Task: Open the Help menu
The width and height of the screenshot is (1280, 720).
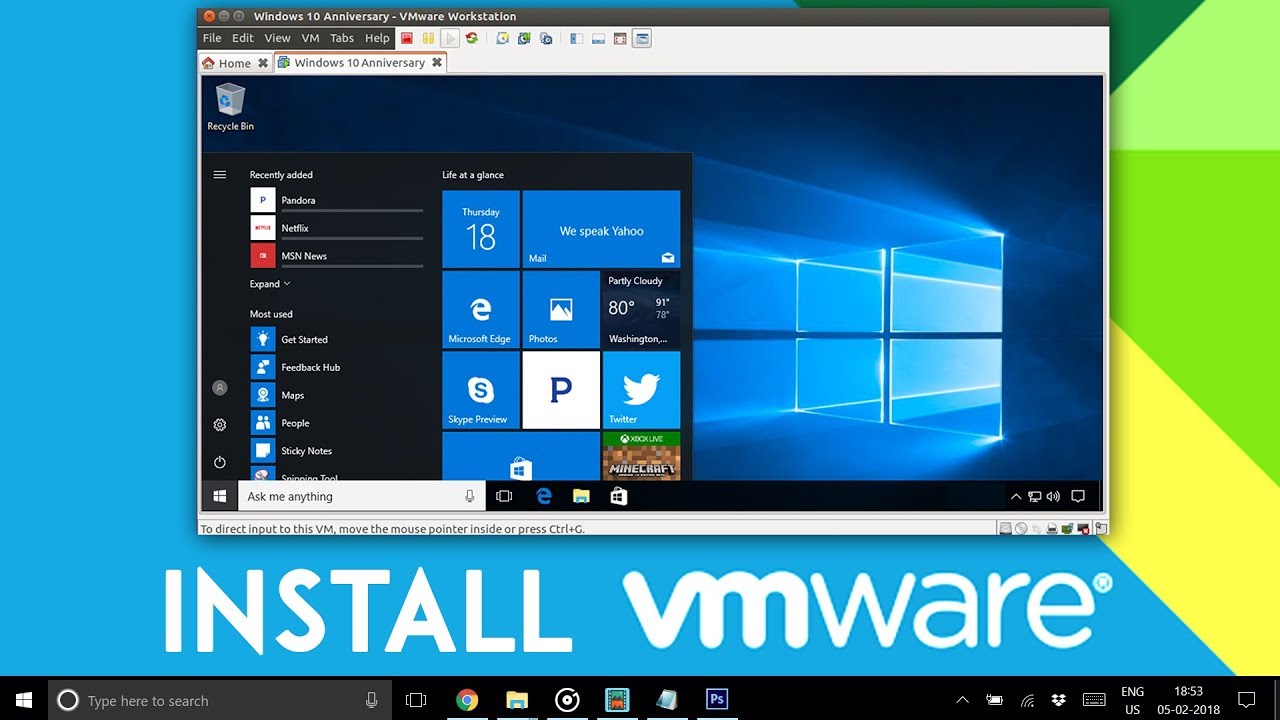Action: pos(377,38)
